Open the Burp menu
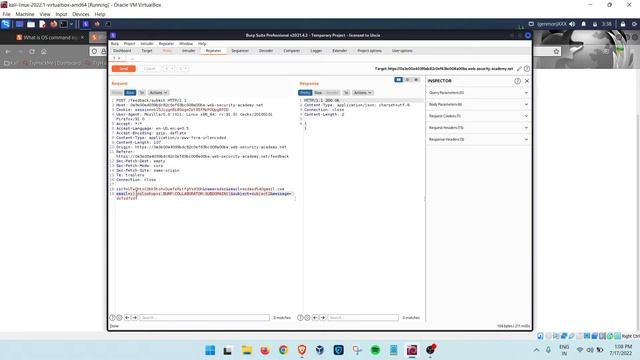640x360 pixels. click(115, 44)
